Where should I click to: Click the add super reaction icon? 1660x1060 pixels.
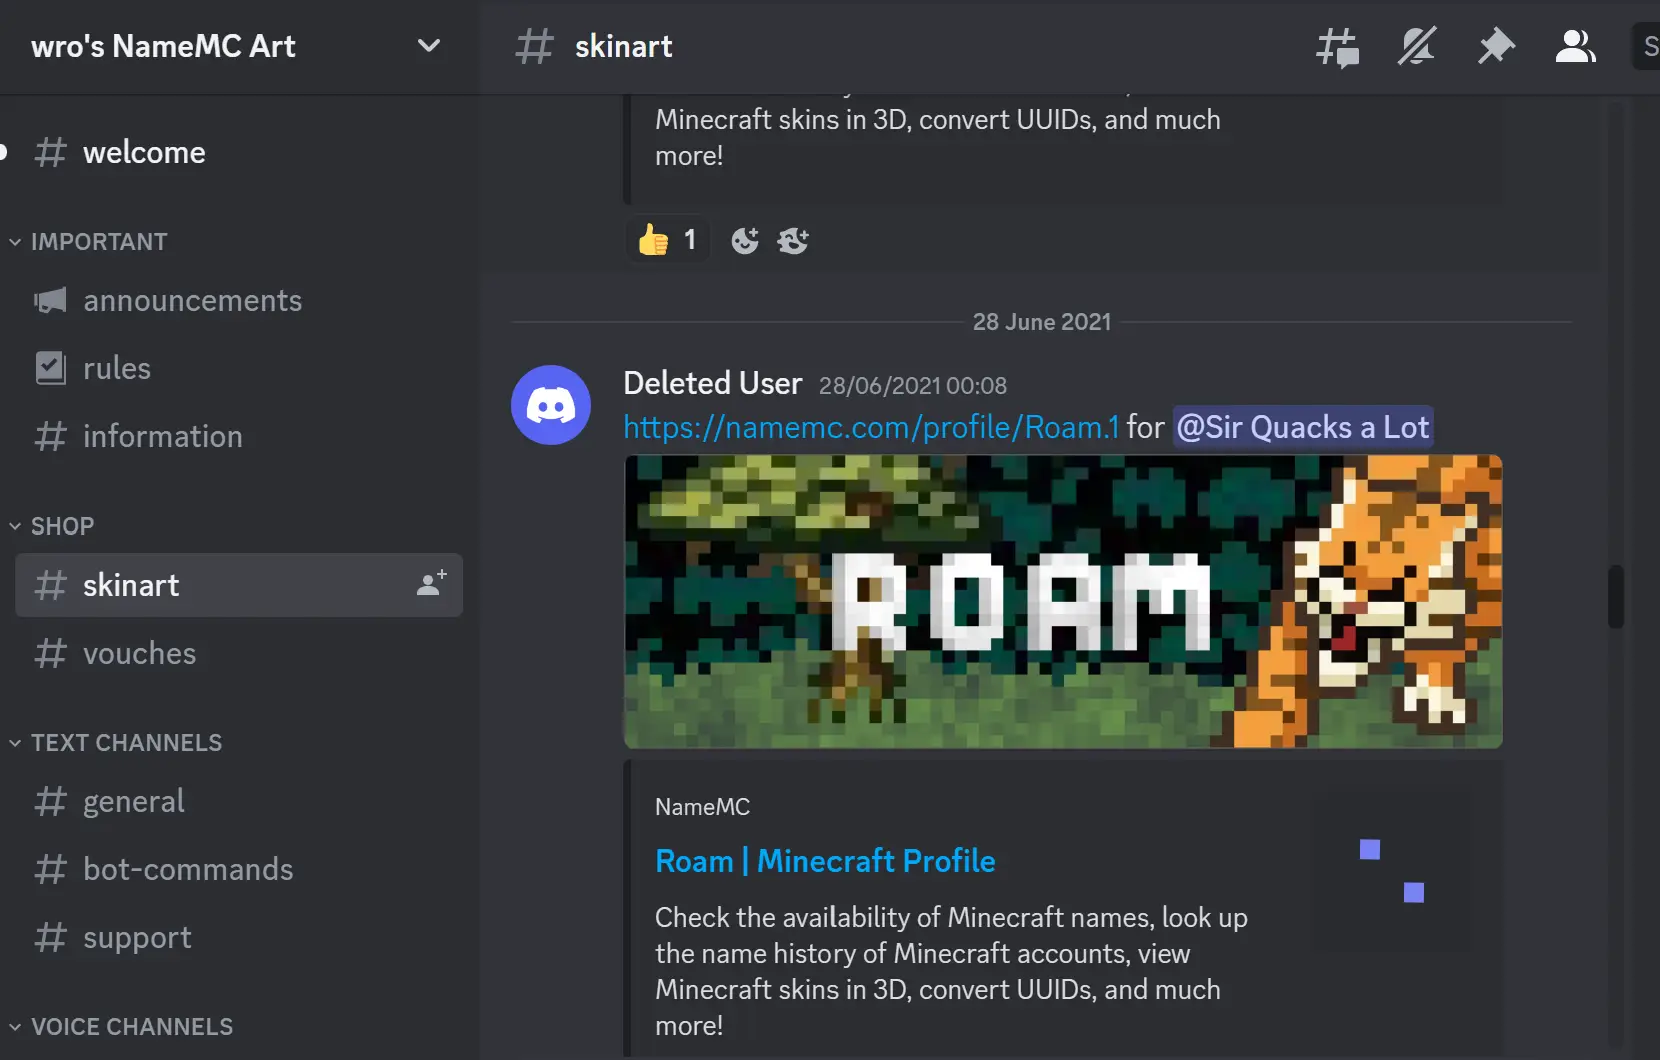(x=793, y=240)
